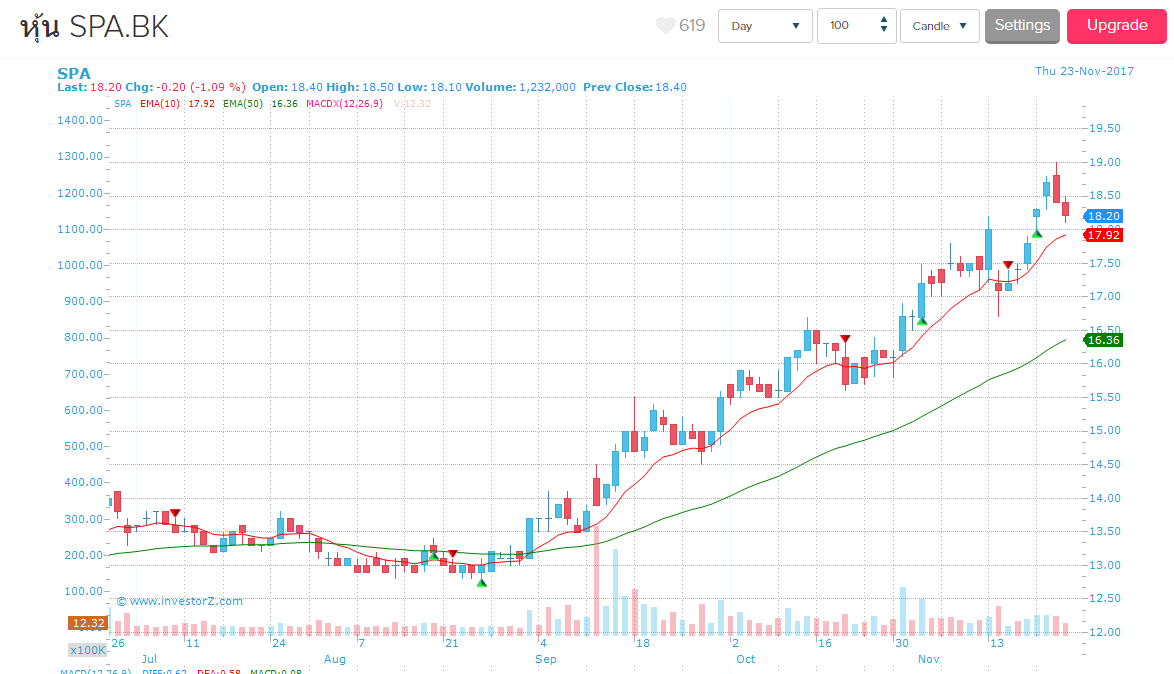Screen dimensions: 1174x674
Task: Click the Chg: -0.20 (-1.09 %) readout
Action: 185,87
